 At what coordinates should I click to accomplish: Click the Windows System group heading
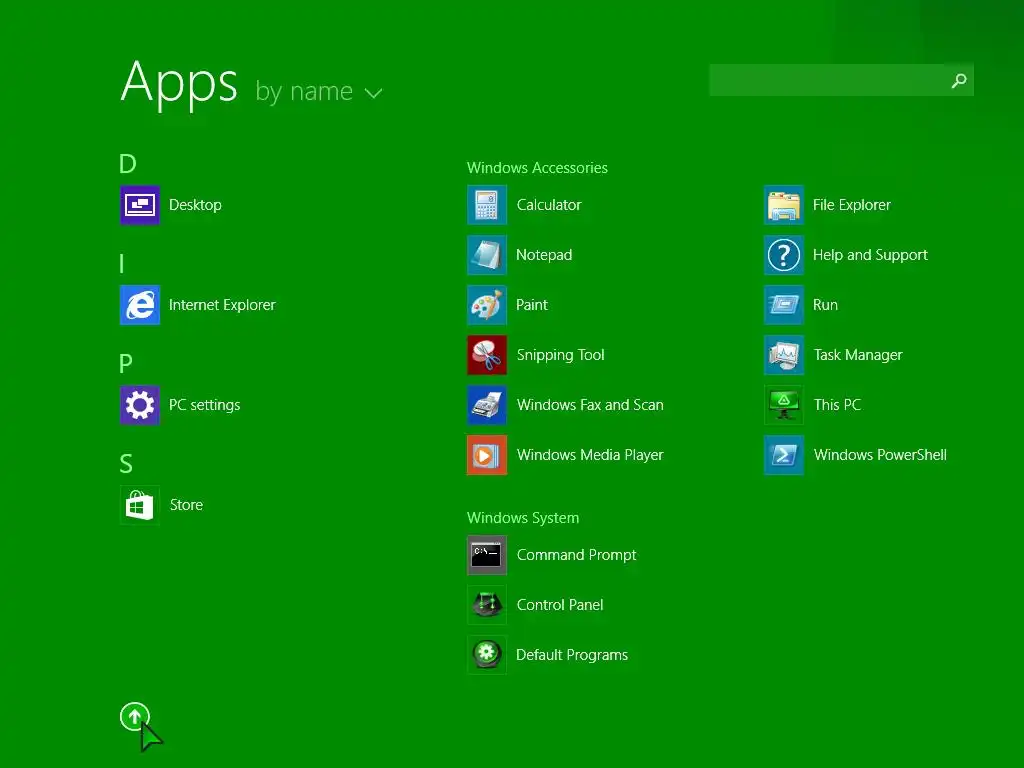pos(522,518)
